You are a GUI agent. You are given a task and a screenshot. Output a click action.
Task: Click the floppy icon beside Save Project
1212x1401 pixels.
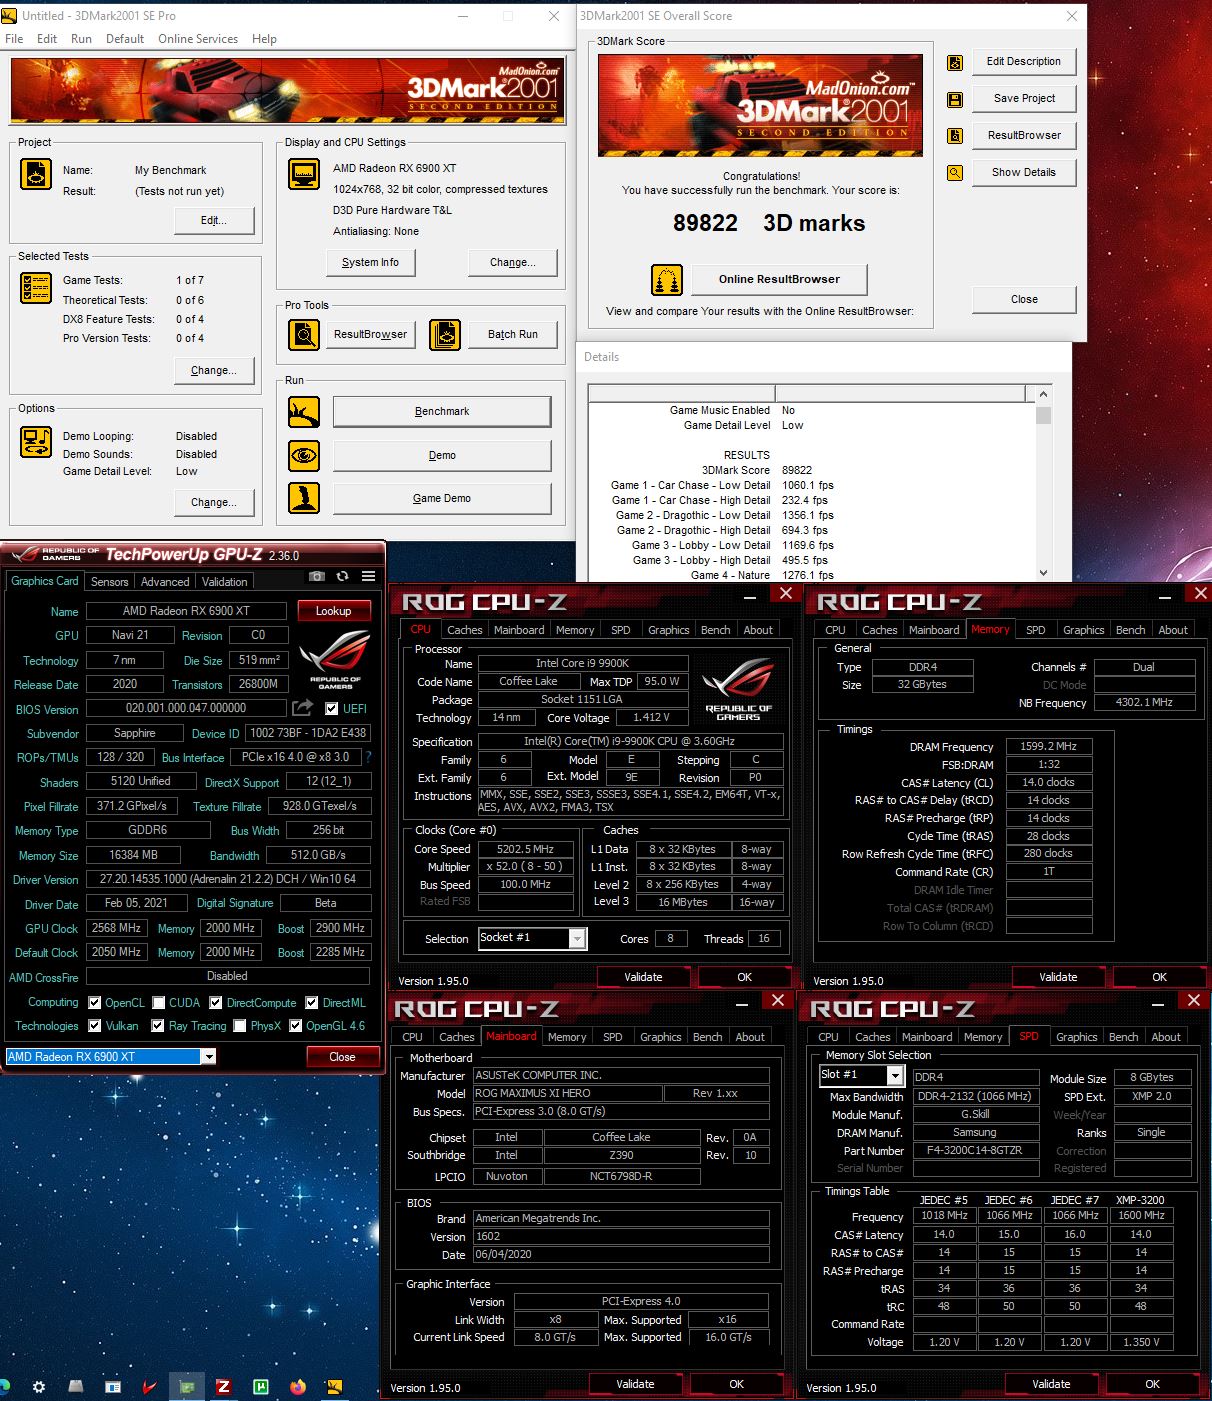pos(955,99)
